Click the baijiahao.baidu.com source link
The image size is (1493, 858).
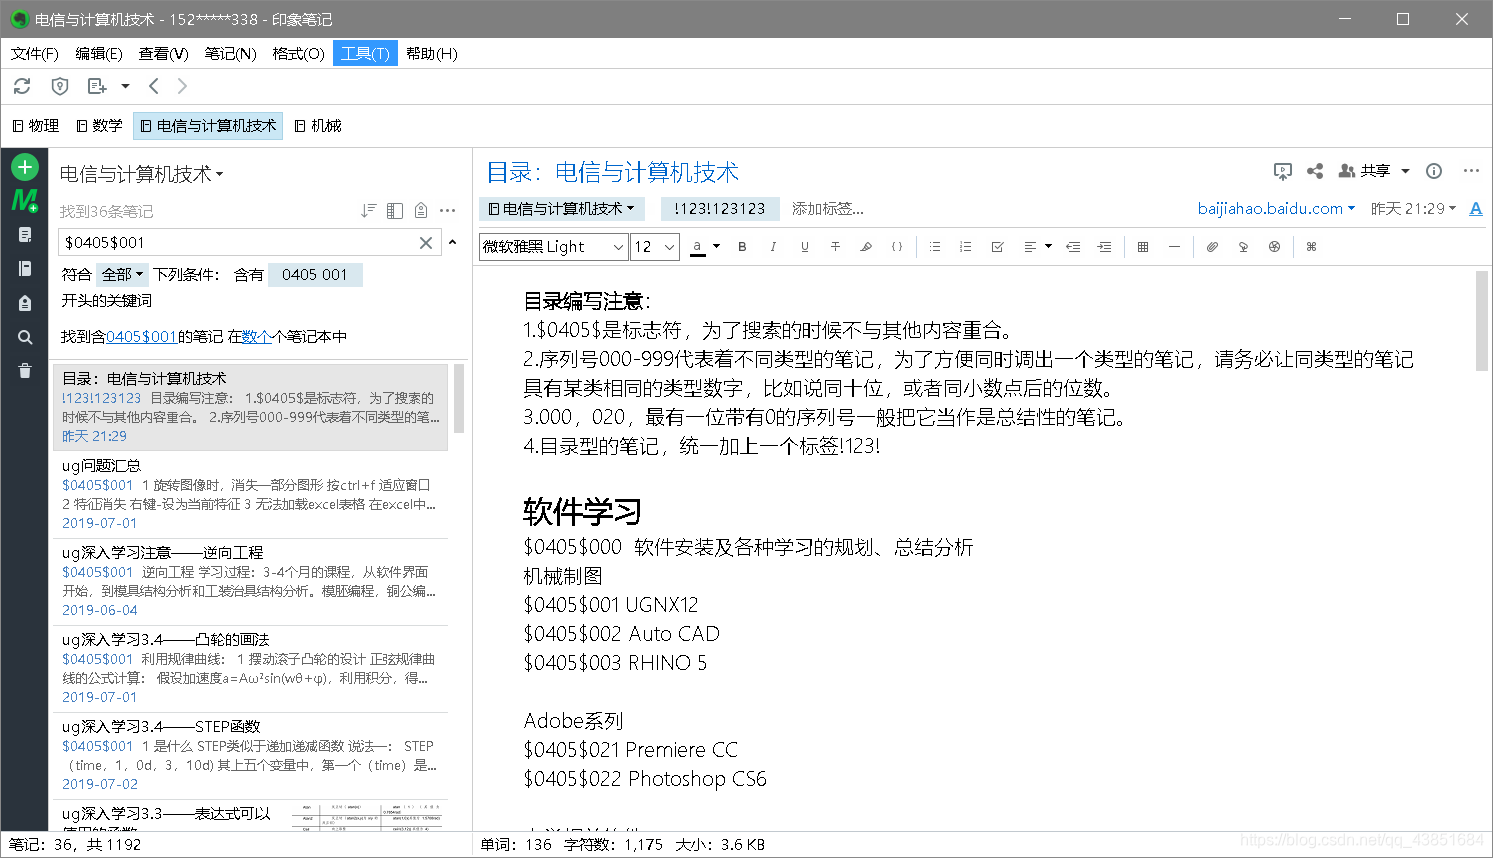tap(1270, 209)
